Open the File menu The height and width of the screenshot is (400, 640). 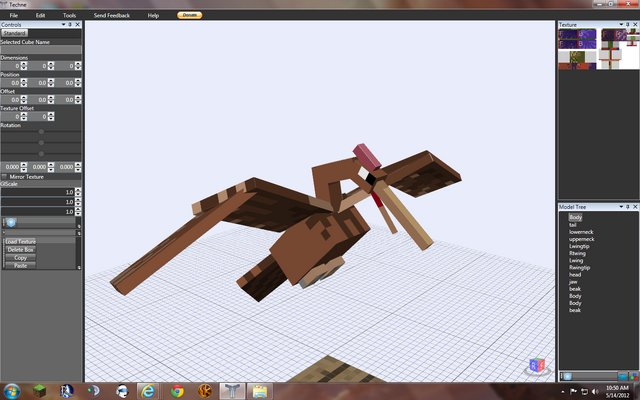click(14, 15)
